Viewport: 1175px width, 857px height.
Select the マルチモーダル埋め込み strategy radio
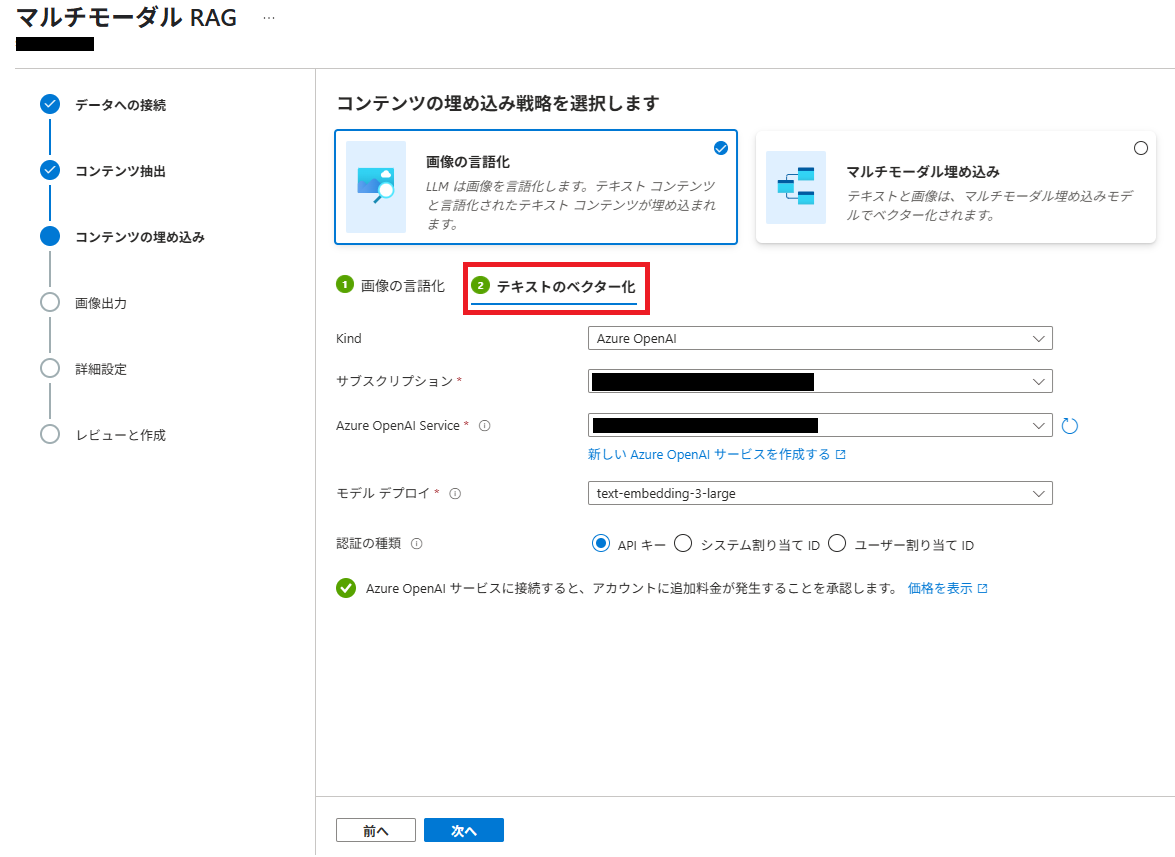(x=1141, y=148)
